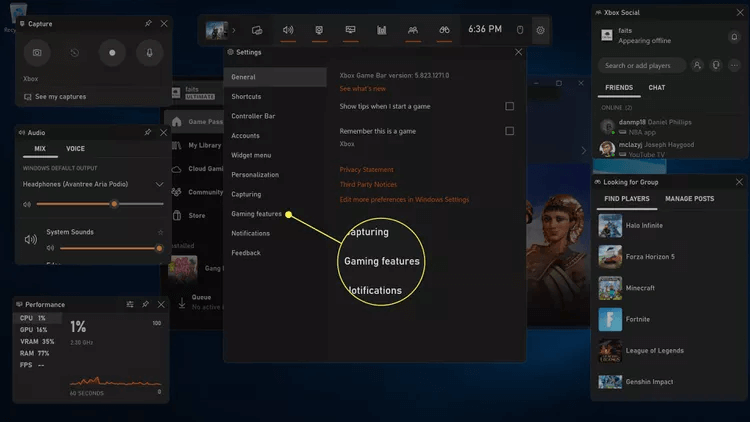The width and height of the screenshot is (750, 422).
Task: Open widget menu icon on Game Bar
Action: pyautogui.click(x=257, y=30)
